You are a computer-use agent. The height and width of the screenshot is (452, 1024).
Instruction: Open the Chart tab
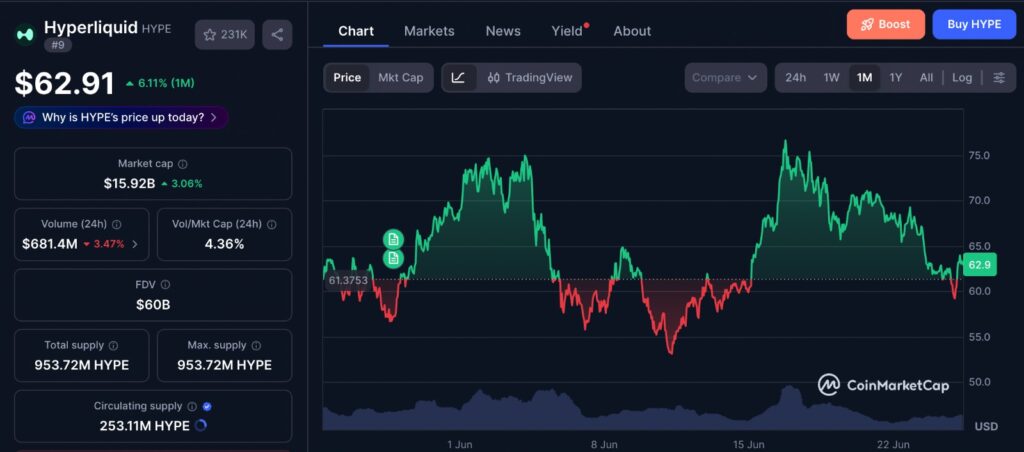click(x=356, y=31)
